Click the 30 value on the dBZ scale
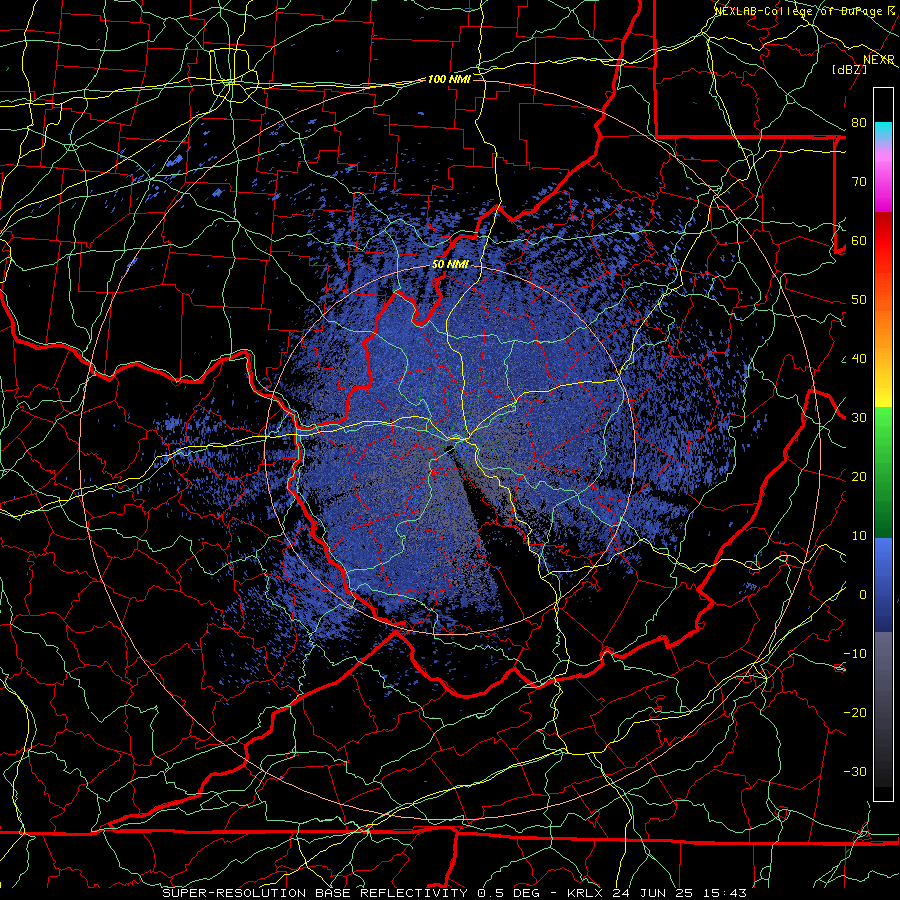This screenshot has height=900, width=900. (859, 418)
